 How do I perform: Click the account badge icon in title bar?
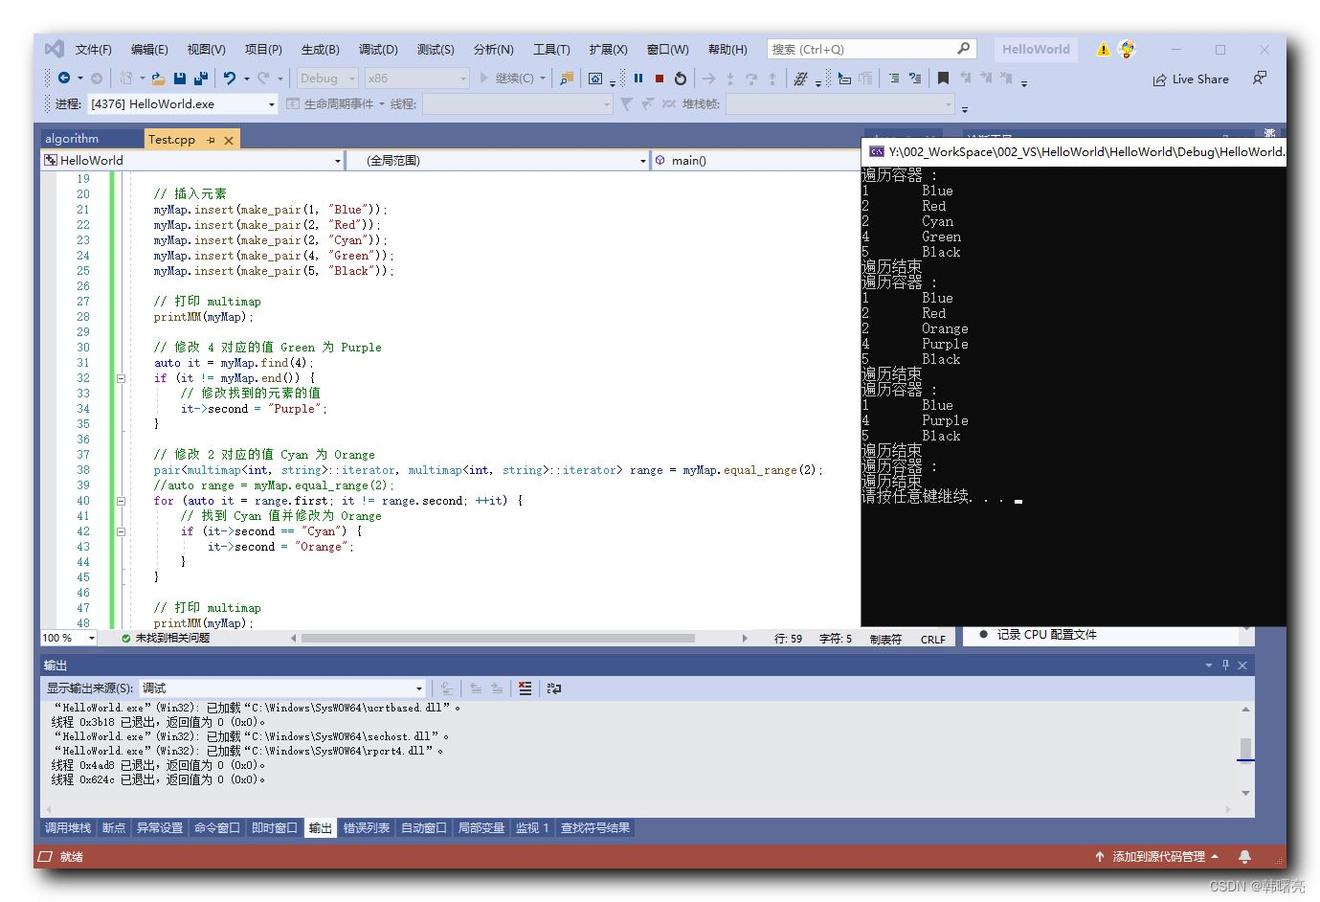coord(1127,49)
